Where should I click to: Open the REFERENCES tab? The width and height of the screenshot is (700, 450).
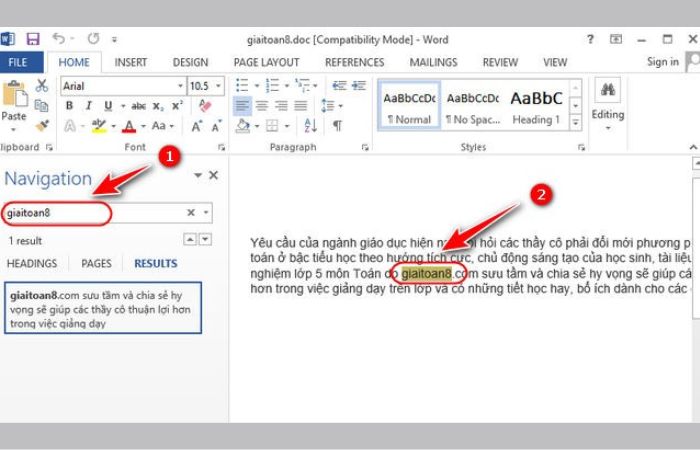click(354, 62)
